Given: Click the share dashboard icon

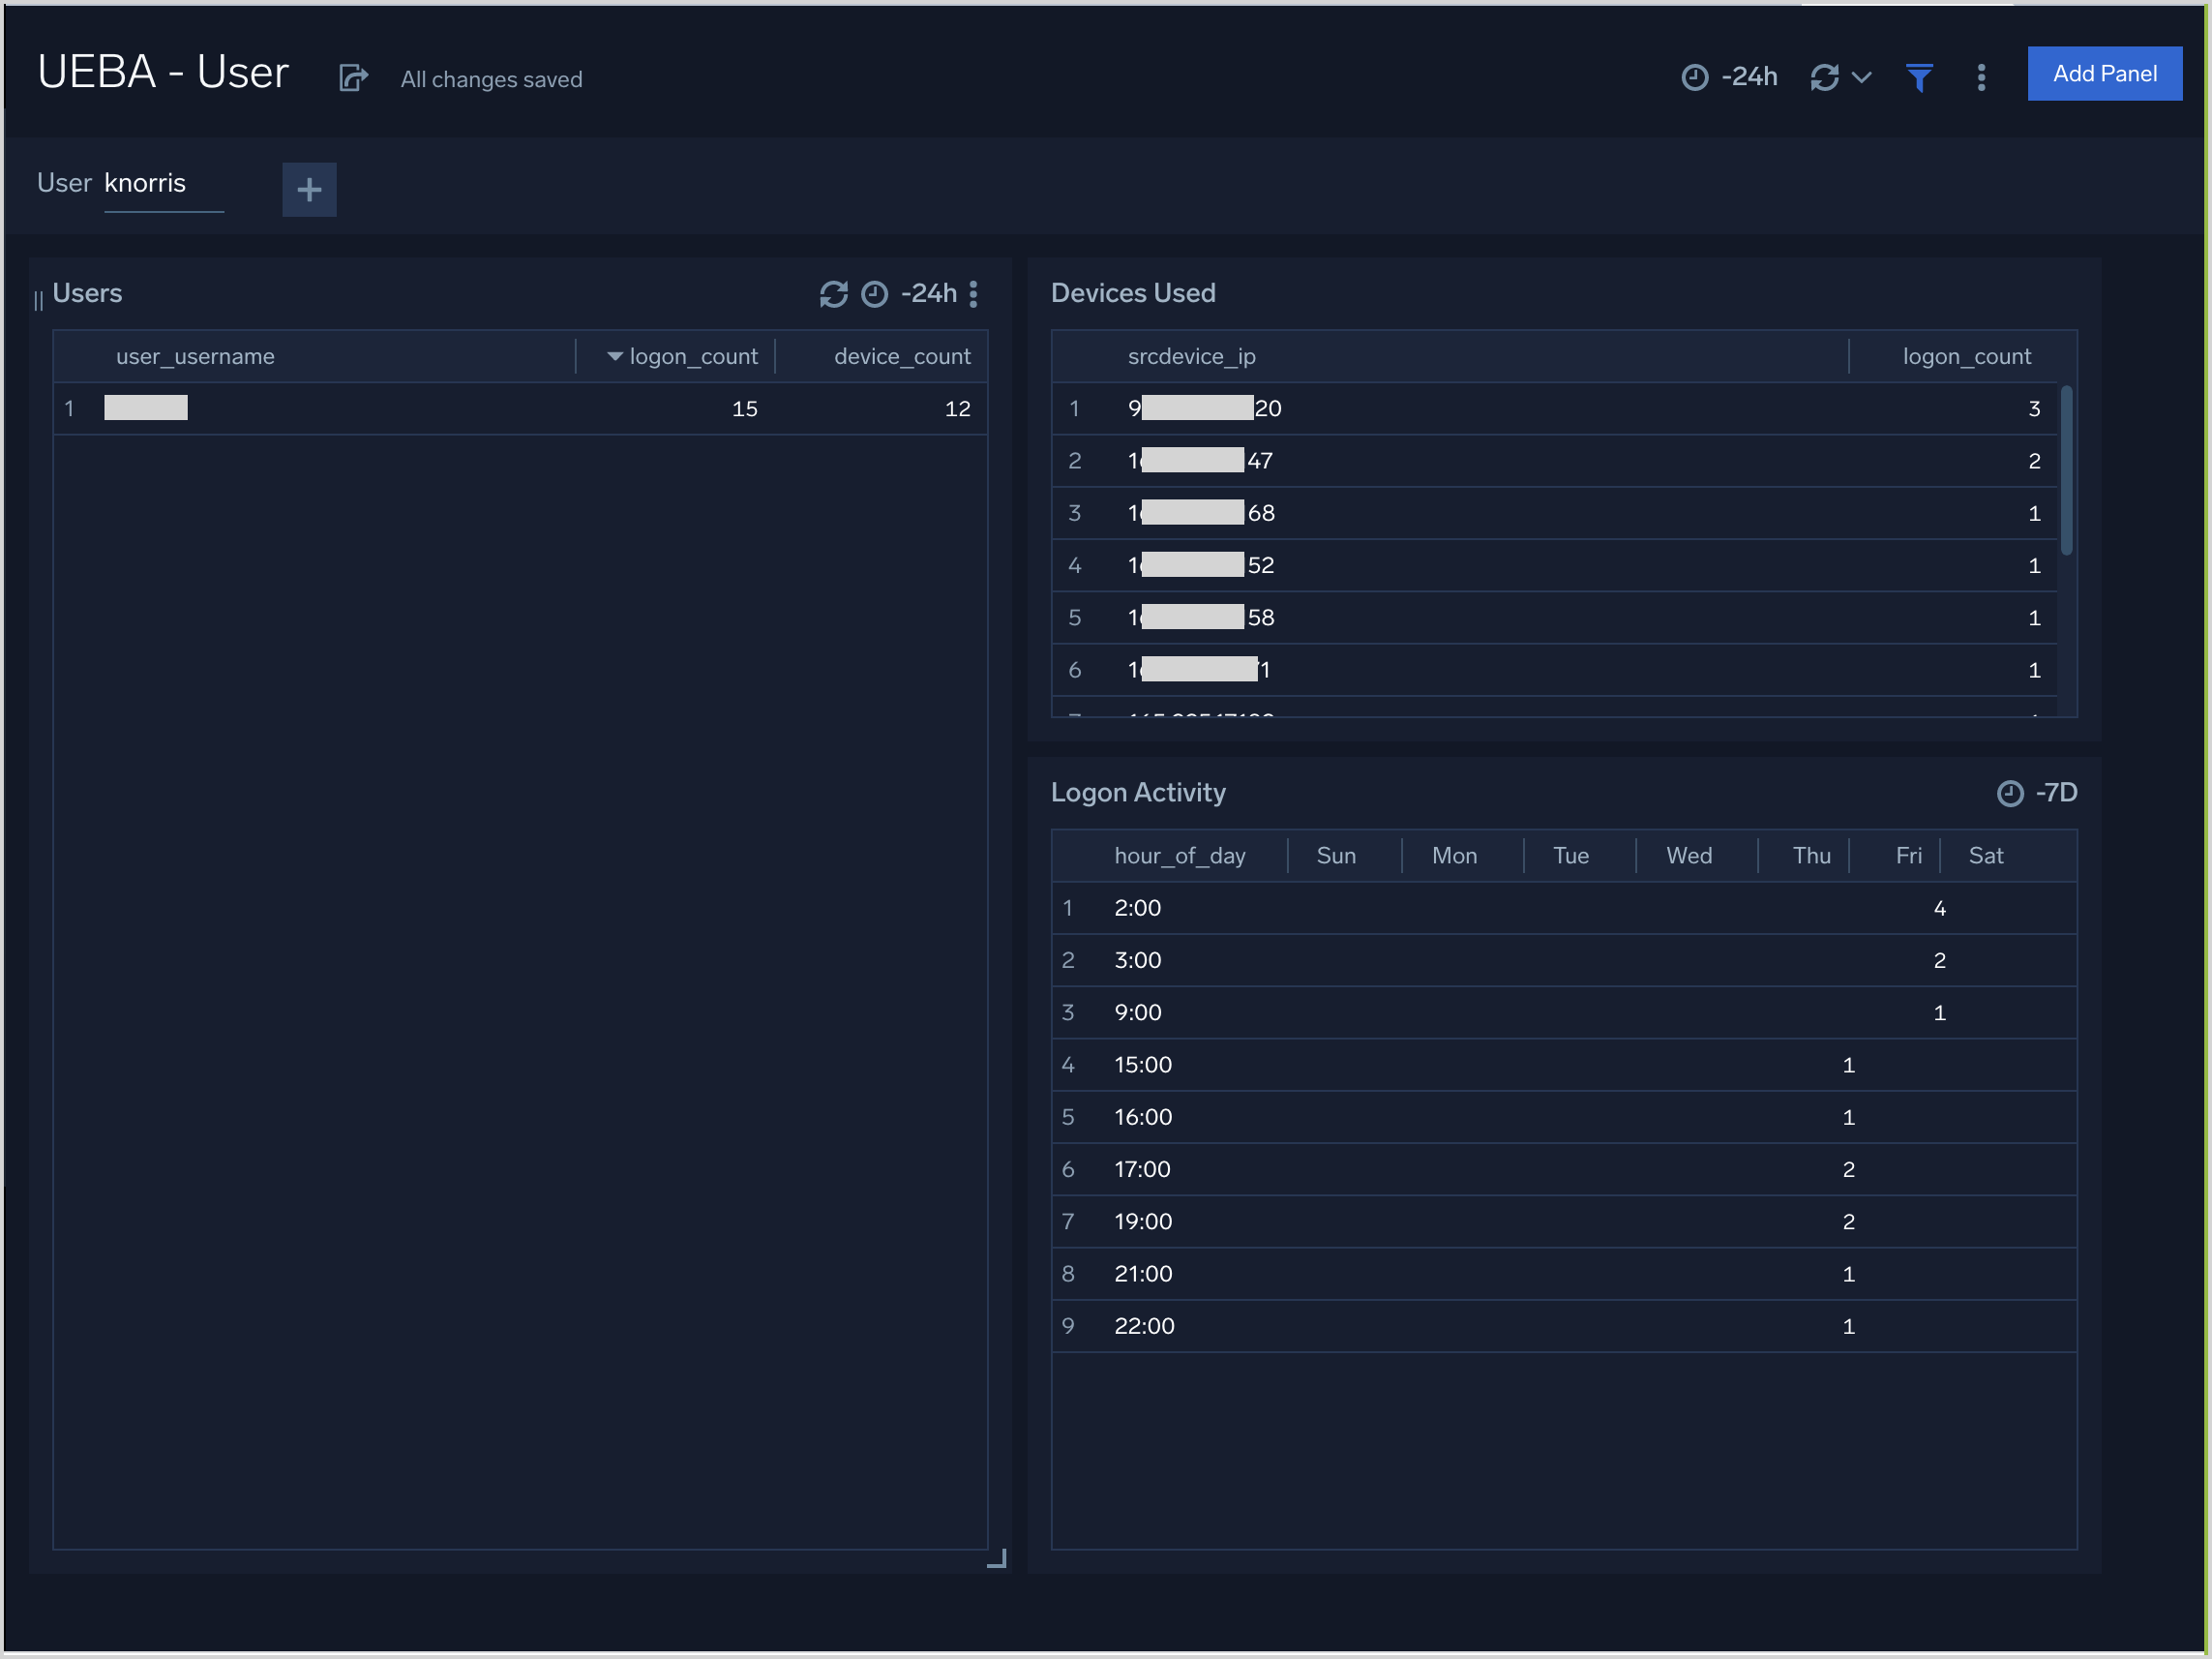Looking at the screenshot, I should tap(353, 78).
